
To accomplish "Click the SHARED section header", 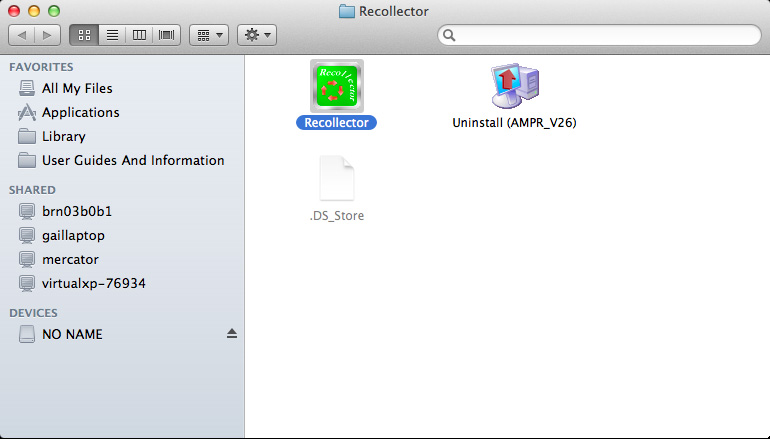I will pos(32,190).
